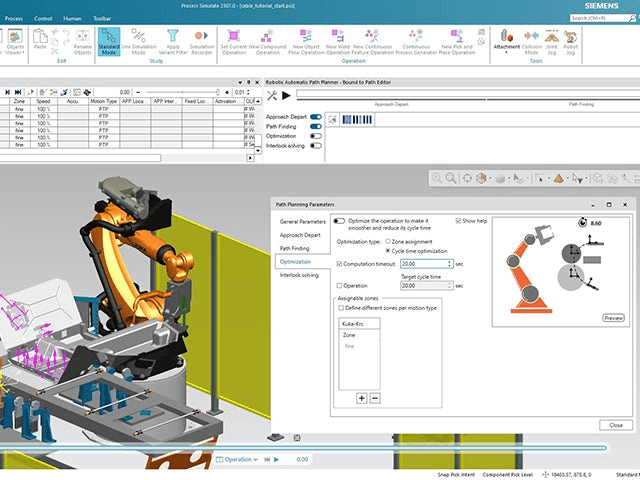The image size is (640, 480).
Task: Close the Path Planning Parameters dialog via Close
Action: (x=616, y=425)
